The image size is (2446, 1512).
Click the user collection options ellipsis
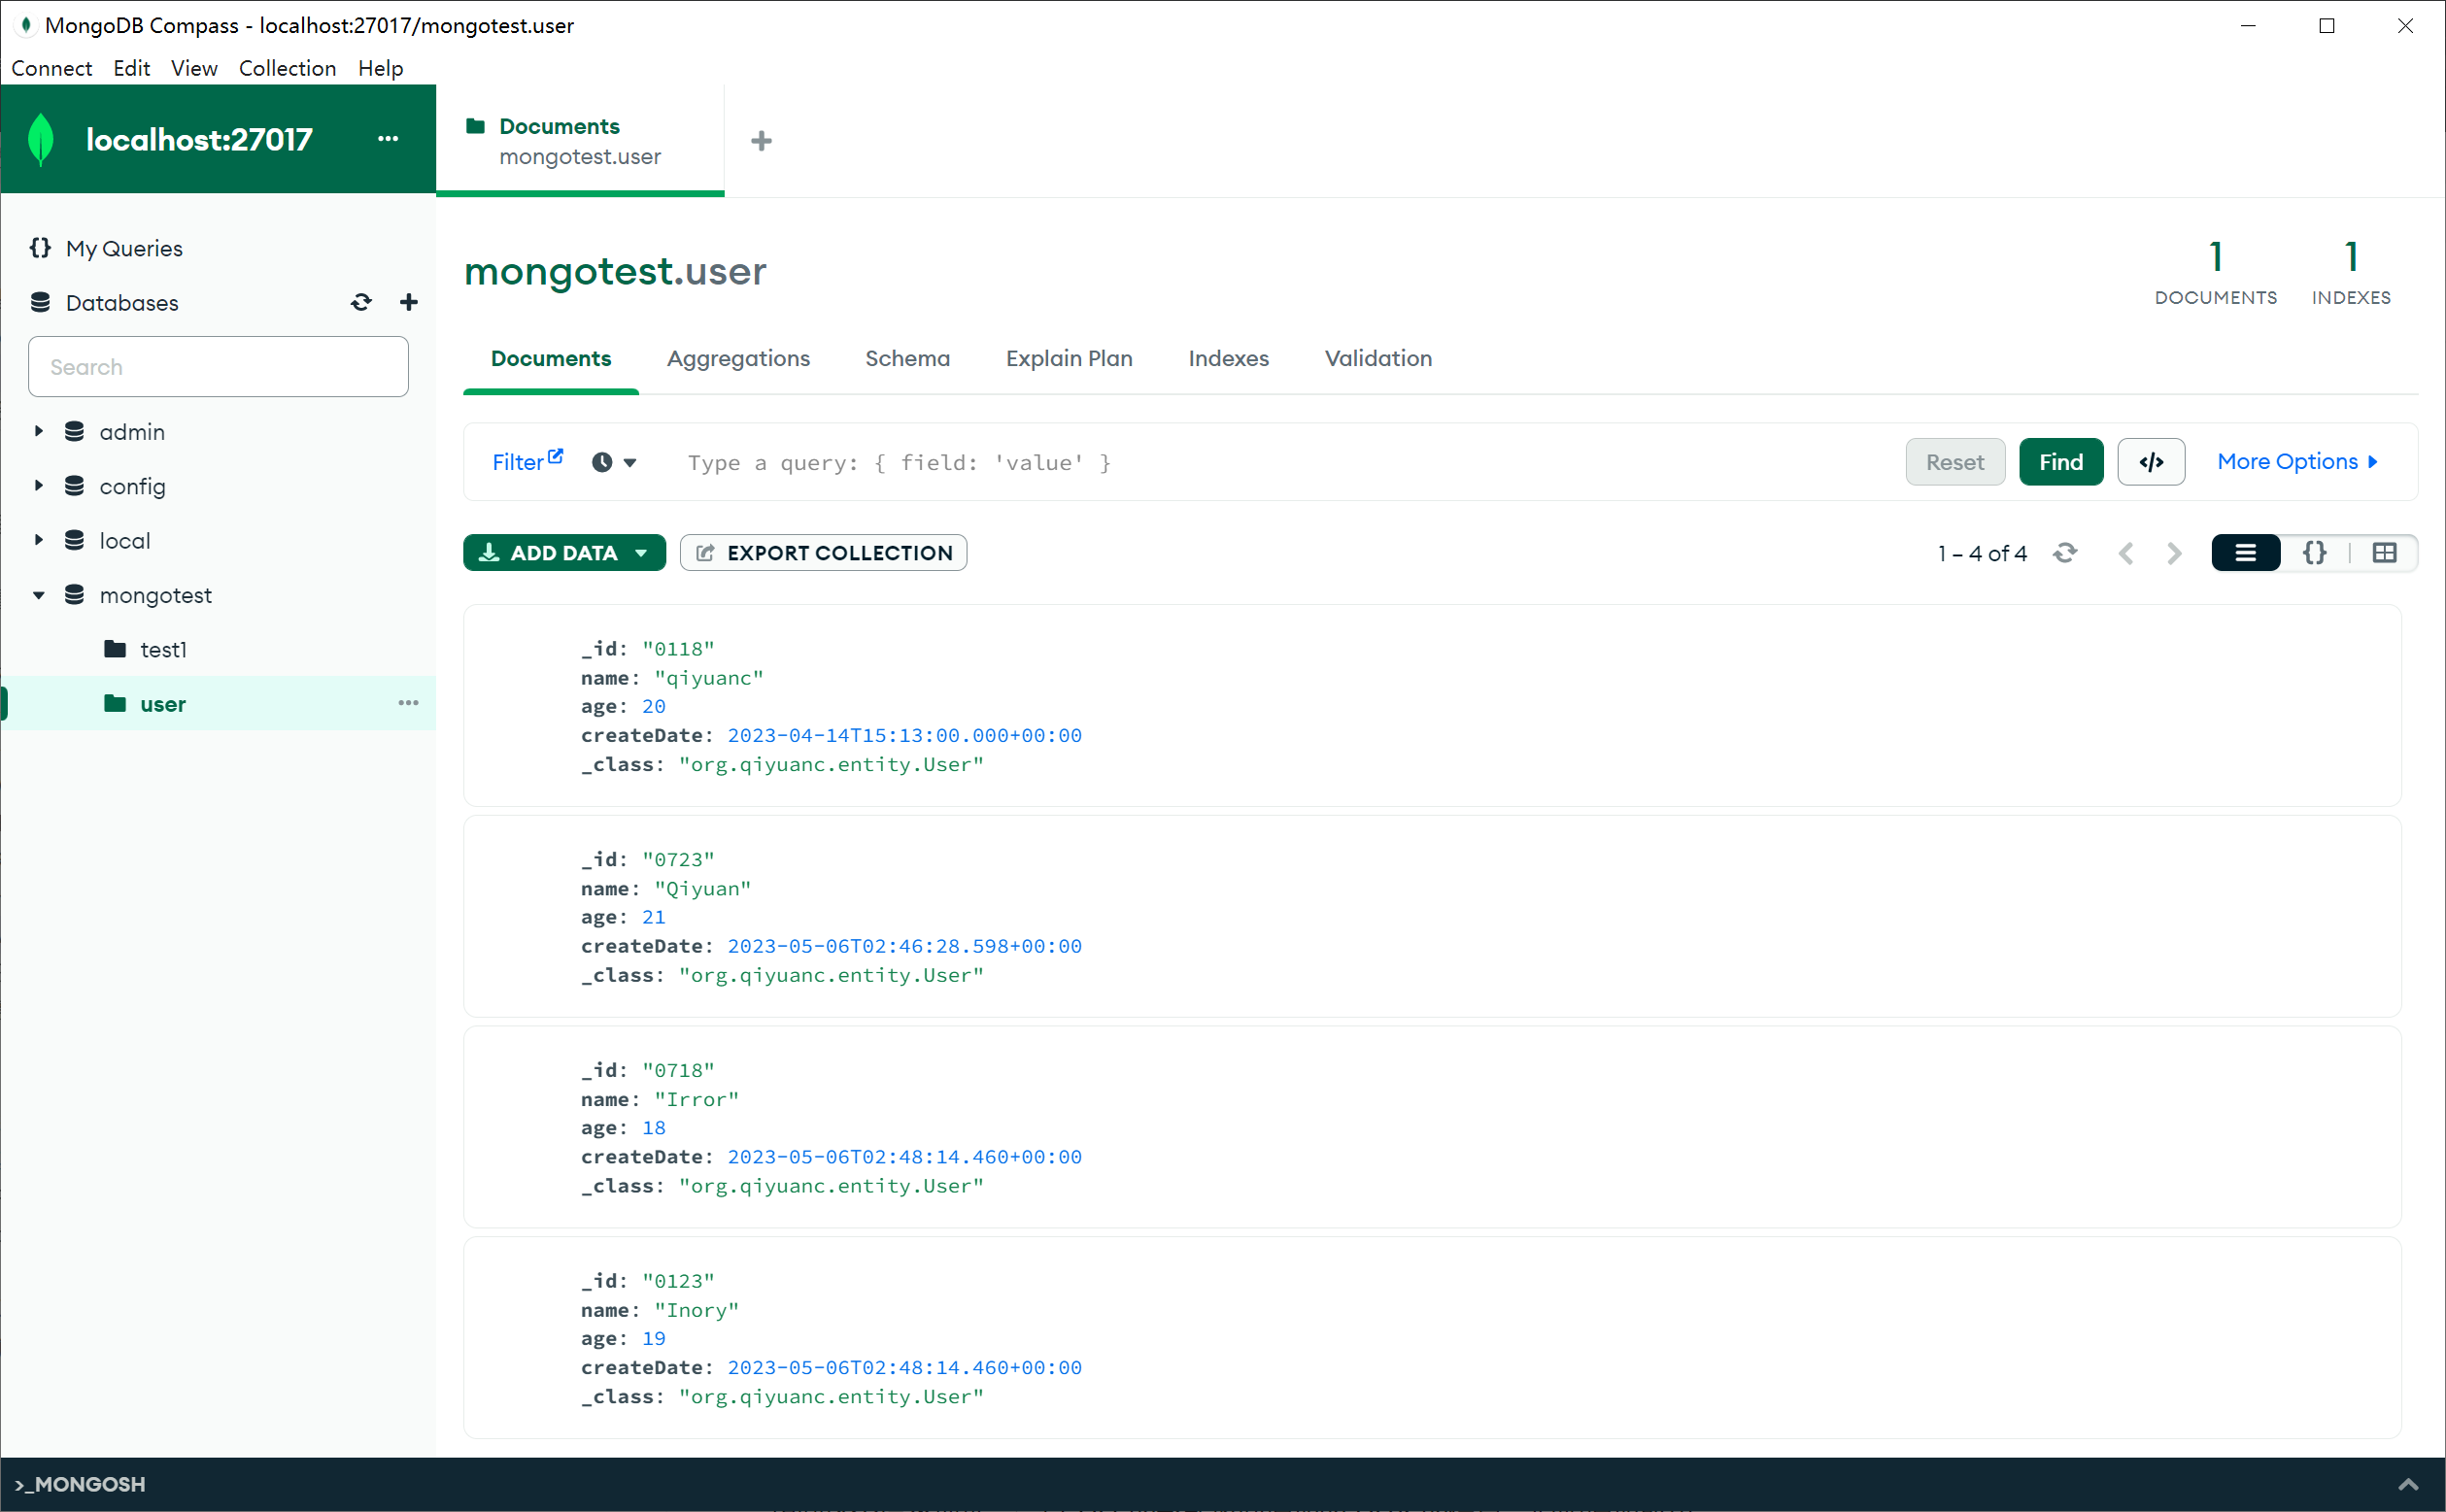408,703
